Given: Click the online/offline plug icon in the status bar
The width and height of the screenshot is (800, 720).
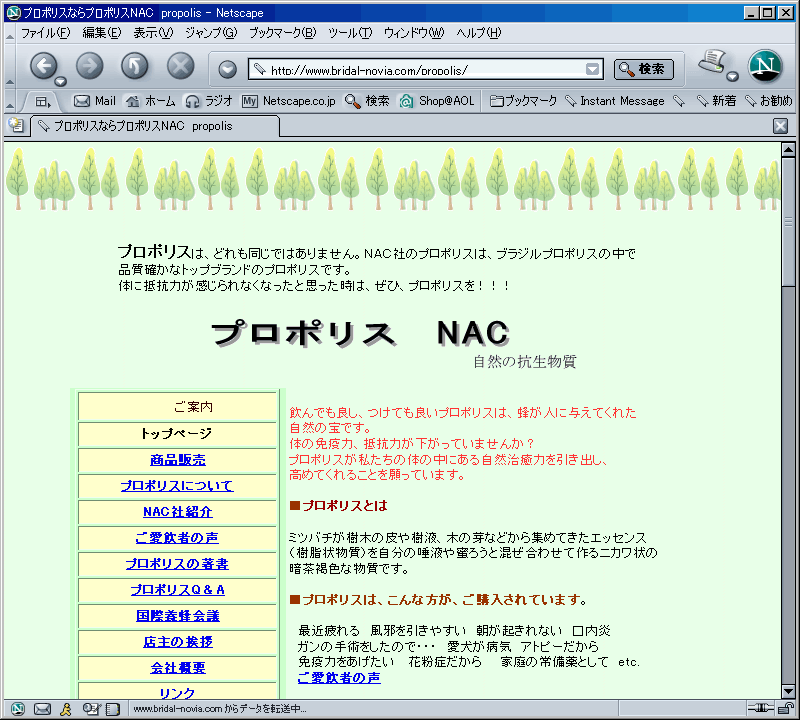Looking at the screenshot, I should coord(760,708).
